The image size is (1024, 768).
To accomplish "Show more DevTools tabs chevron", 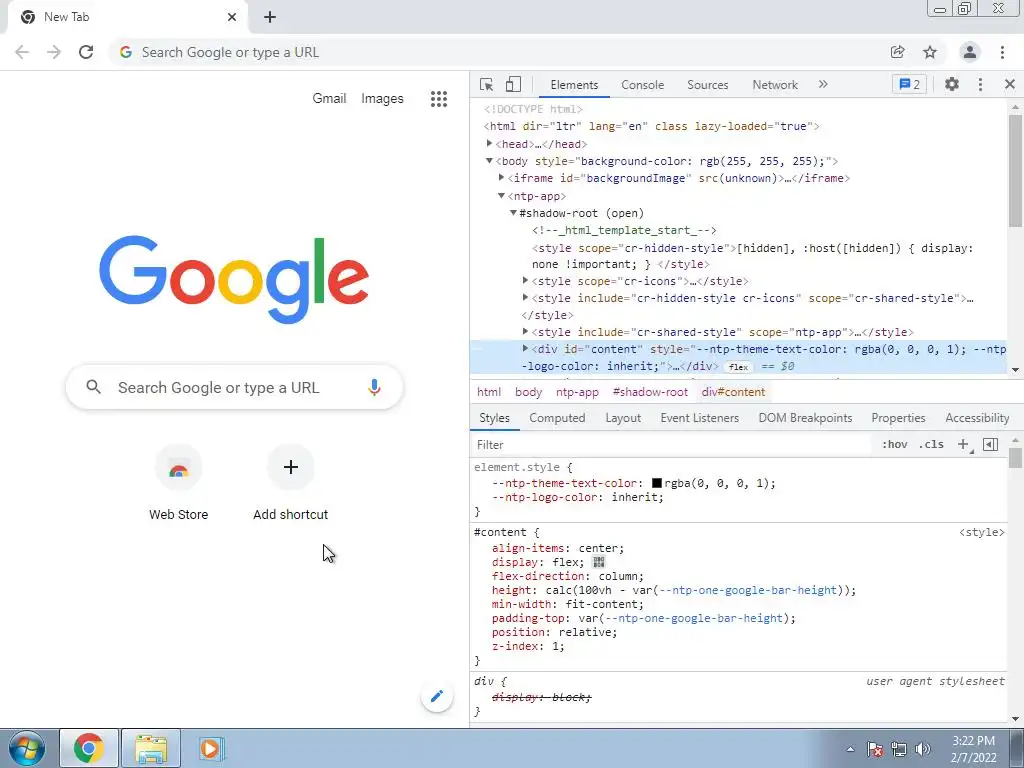I will (823, 84).
